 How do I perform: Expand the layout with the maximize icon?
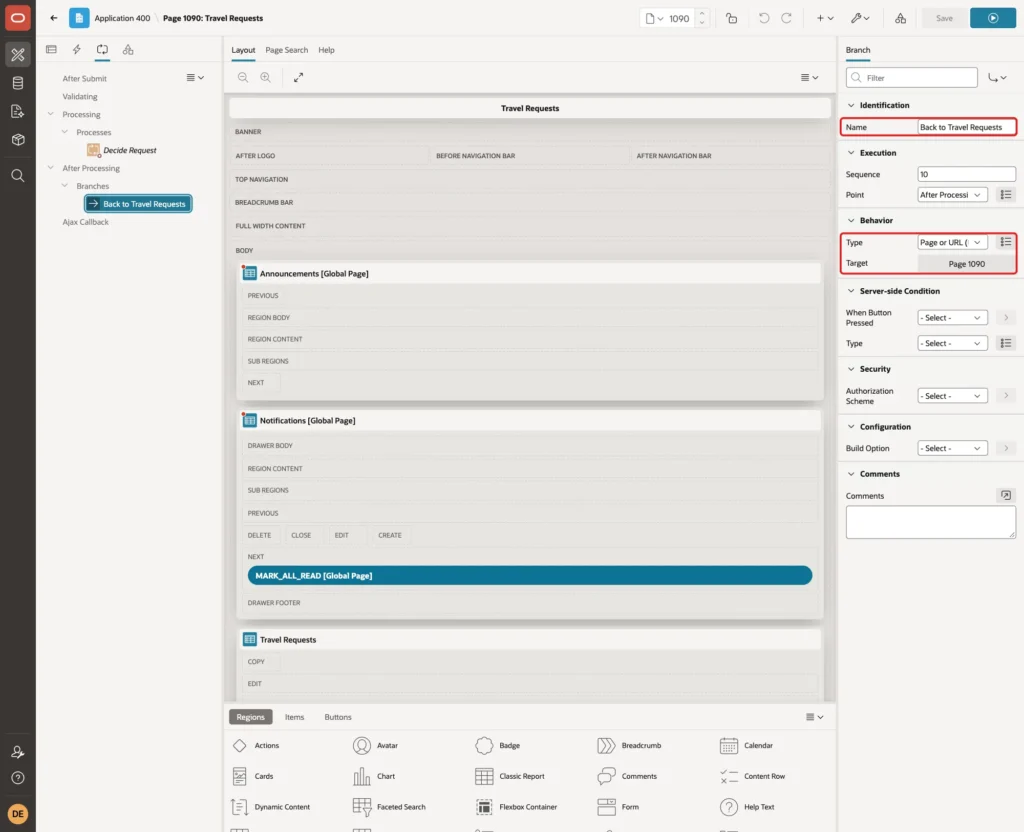click(298, 77)
